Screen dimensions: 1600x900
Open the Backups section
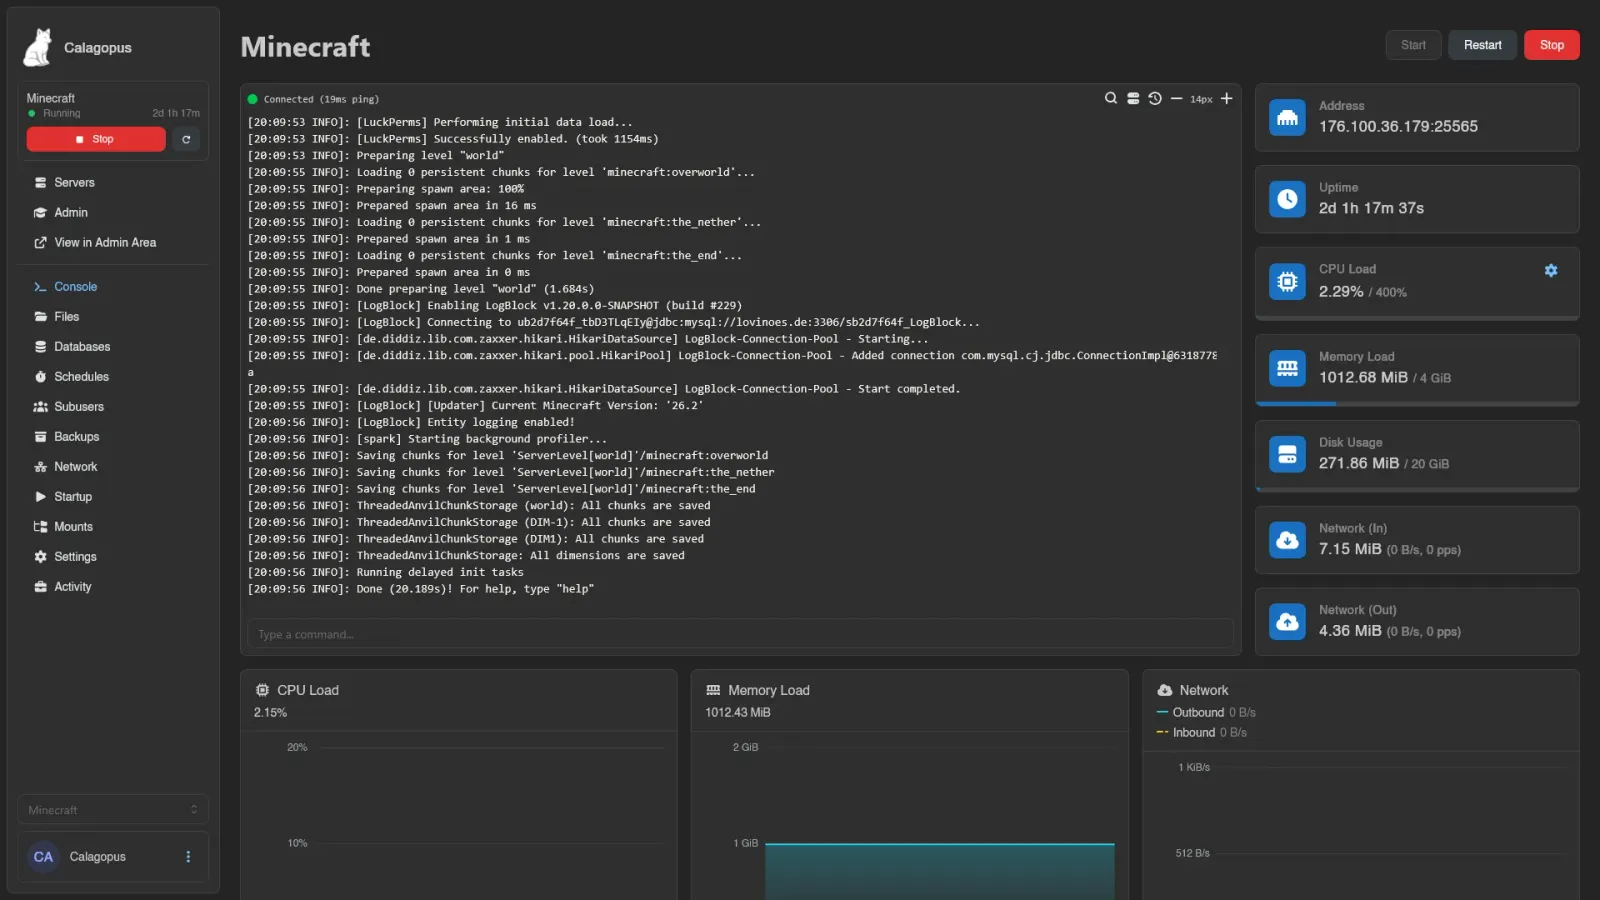tap(113, 437)
